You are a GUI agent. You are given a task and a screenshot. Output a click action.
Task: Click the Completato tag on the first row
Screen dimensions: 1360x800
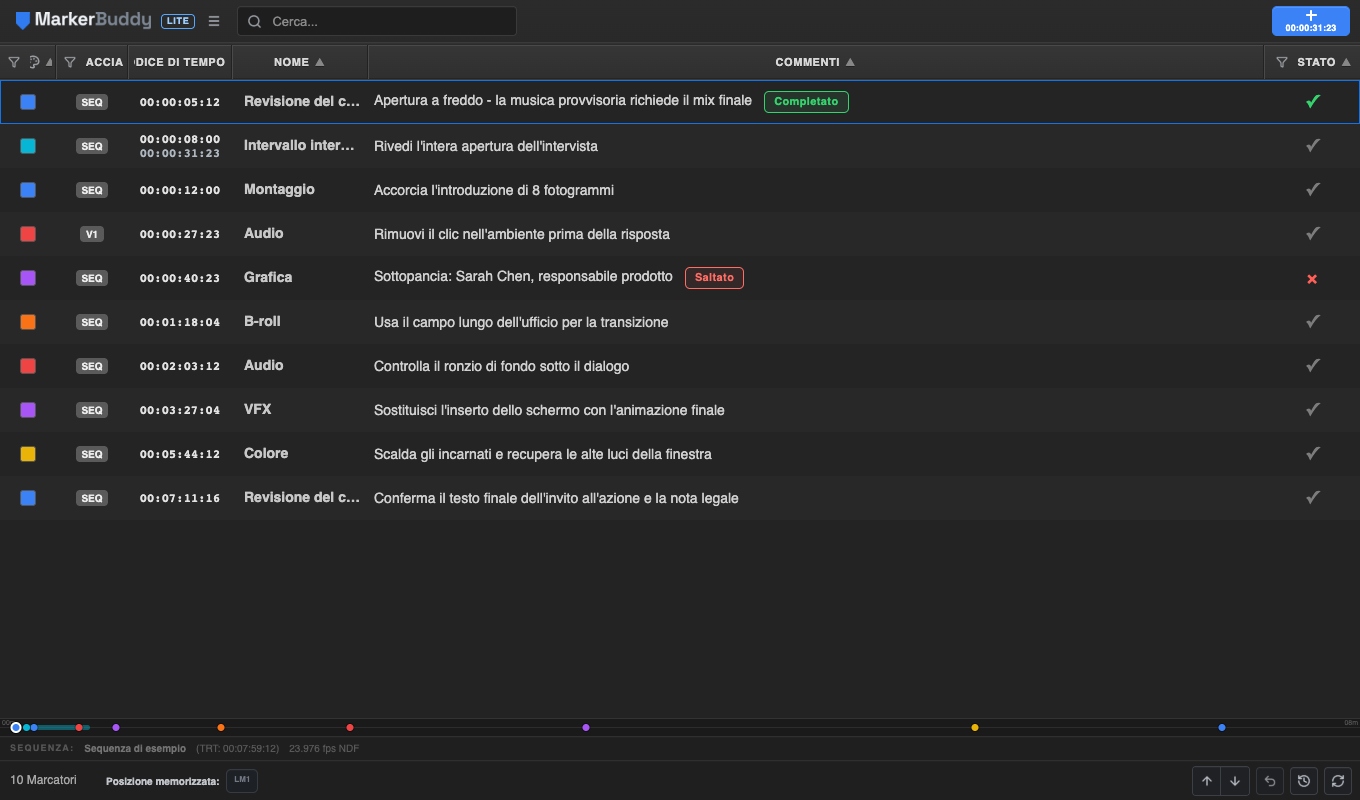(x=806, y=102)
